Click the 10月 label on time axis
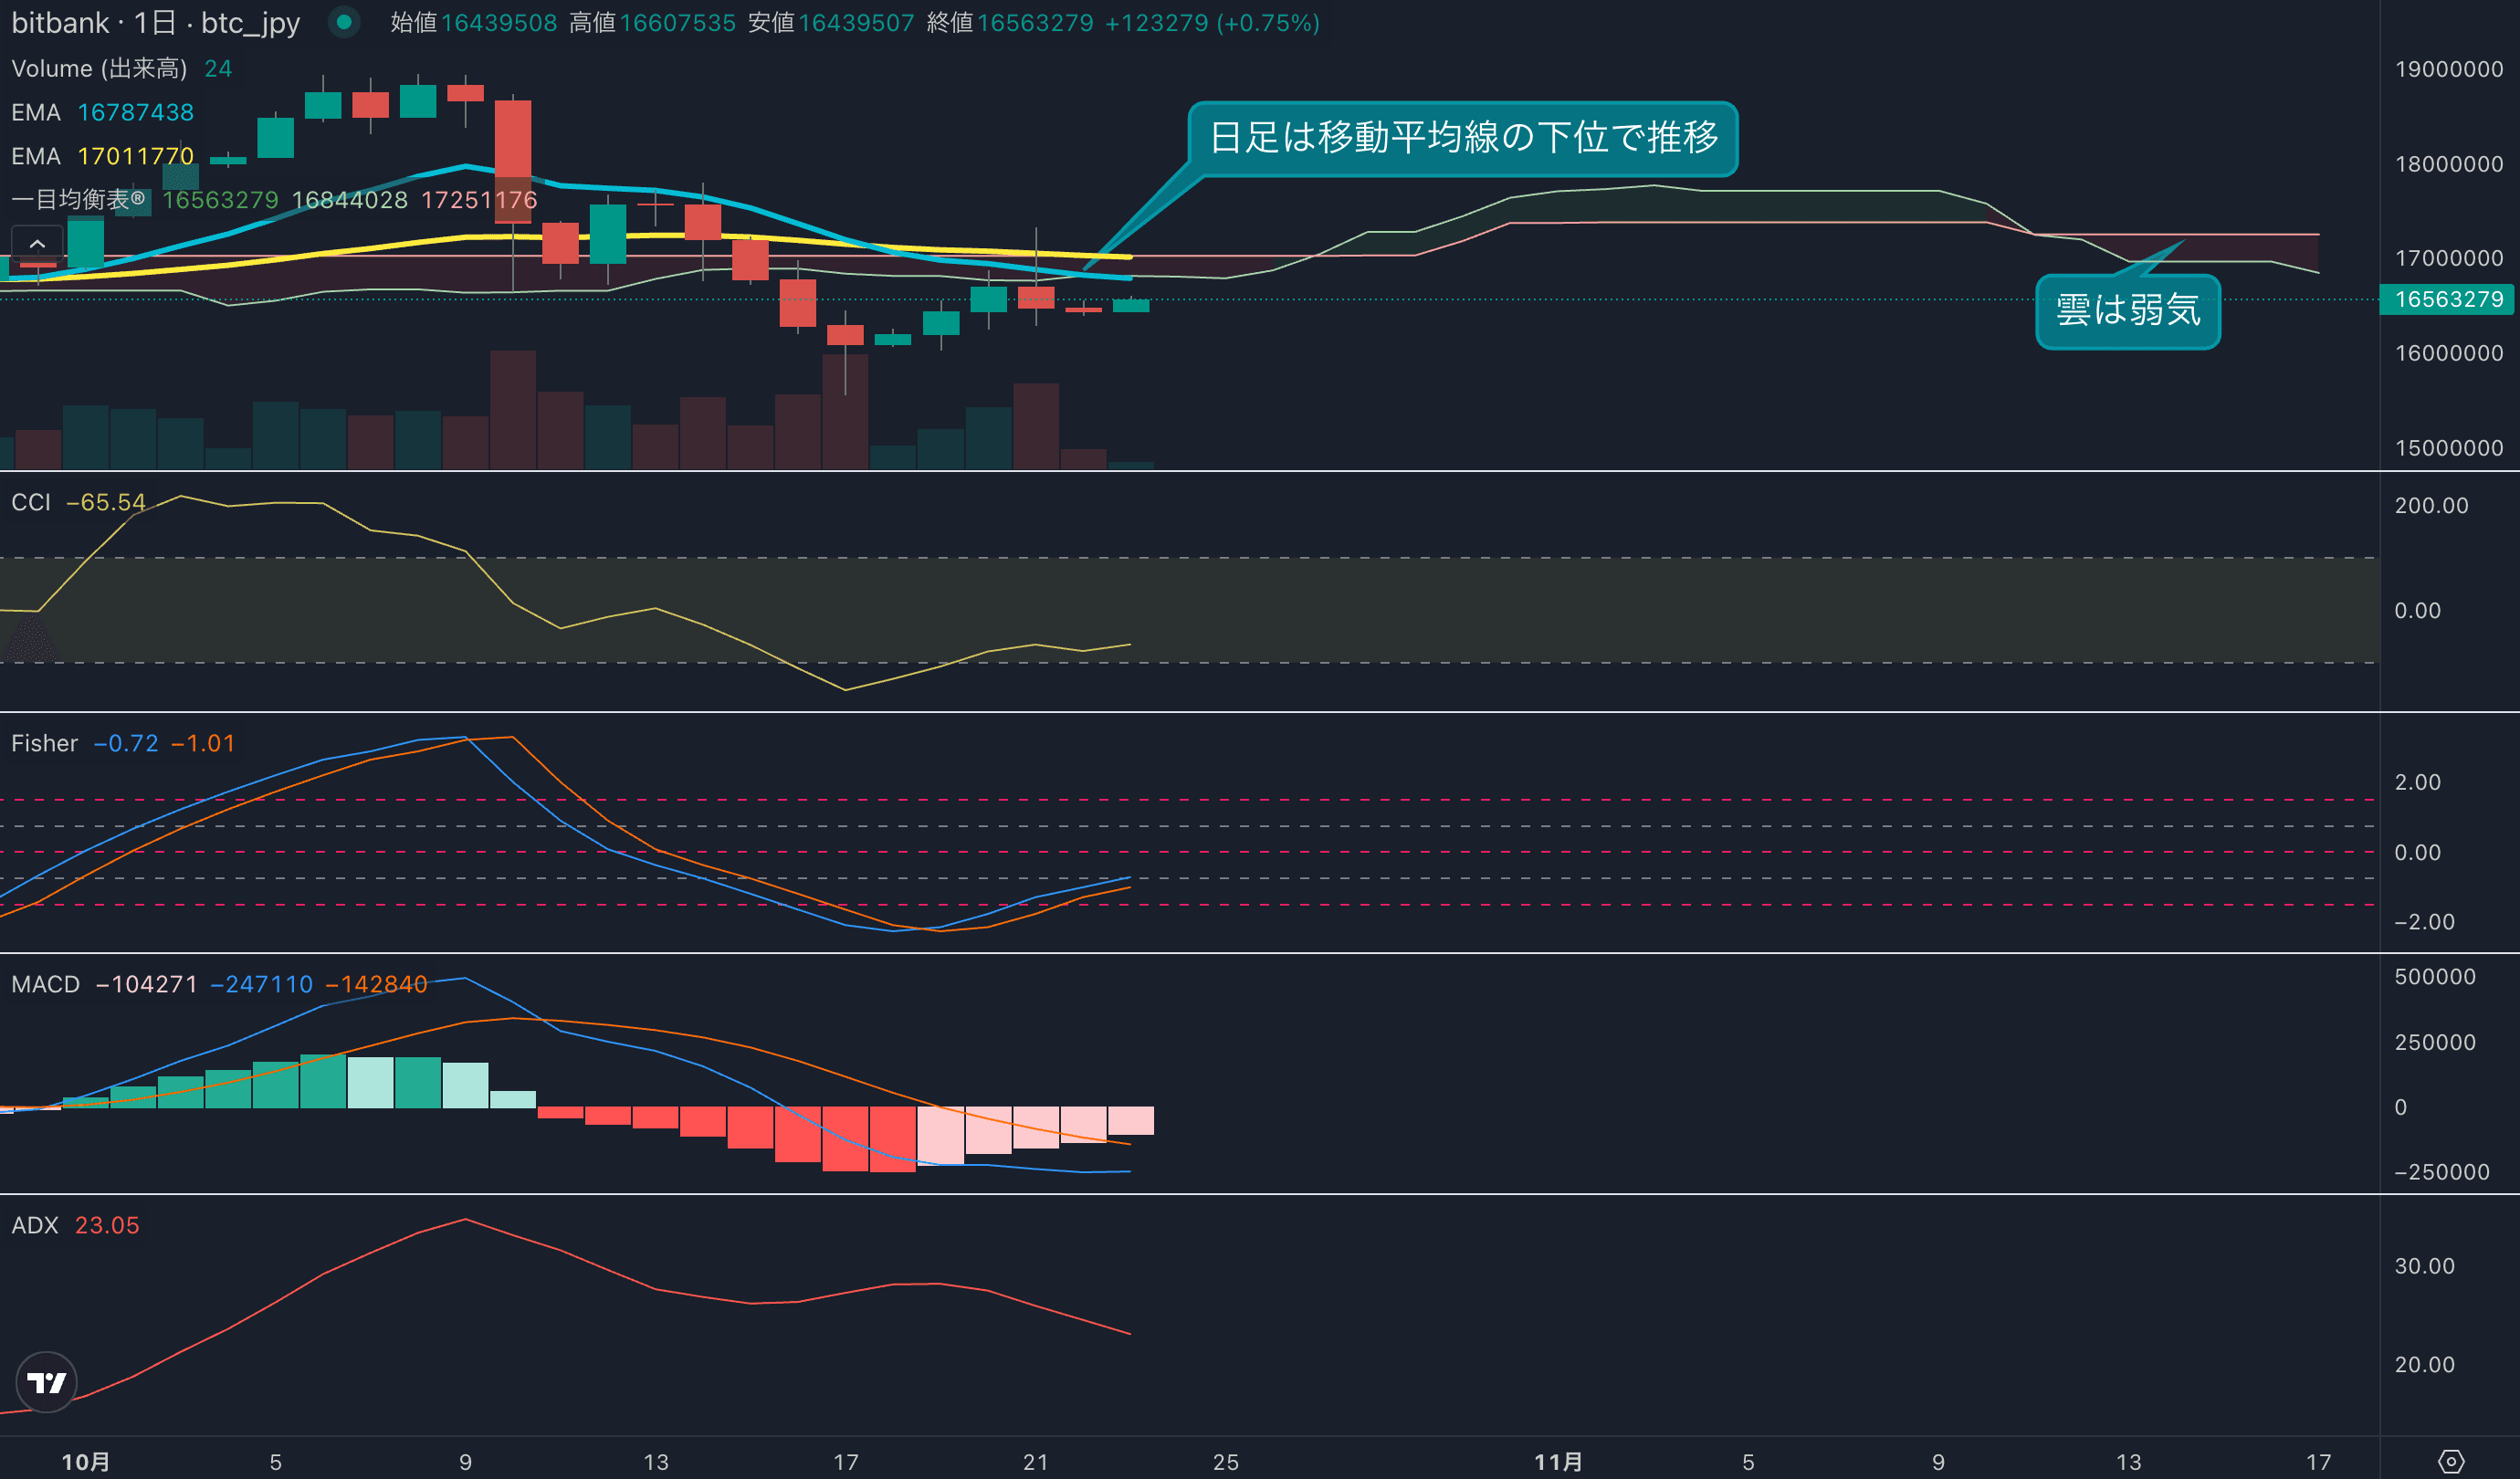2520x1479 pixels. (x=86, y=1461)
